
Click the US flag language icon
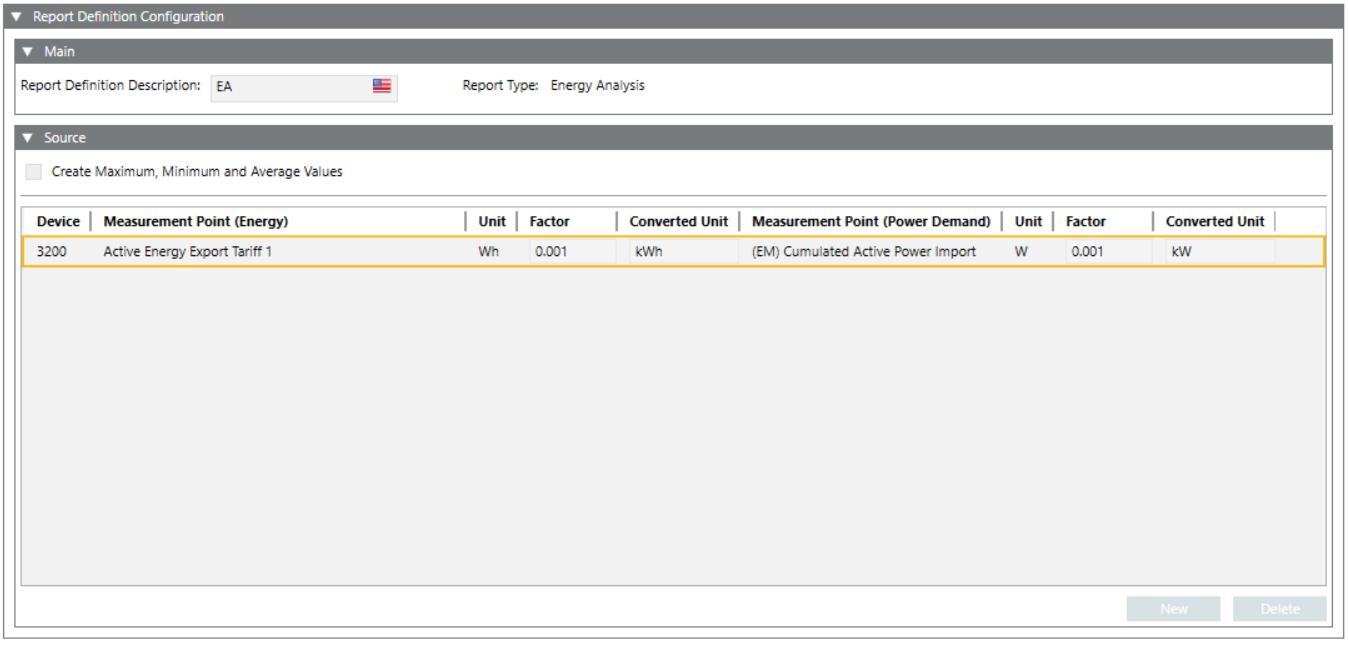pos(381,86)
